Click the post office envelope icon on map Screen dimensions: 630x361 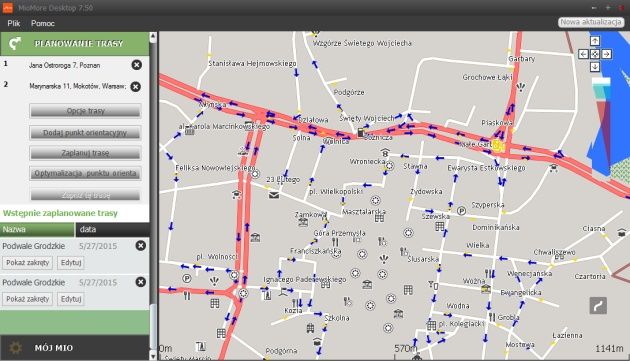(x=274, y=195)
